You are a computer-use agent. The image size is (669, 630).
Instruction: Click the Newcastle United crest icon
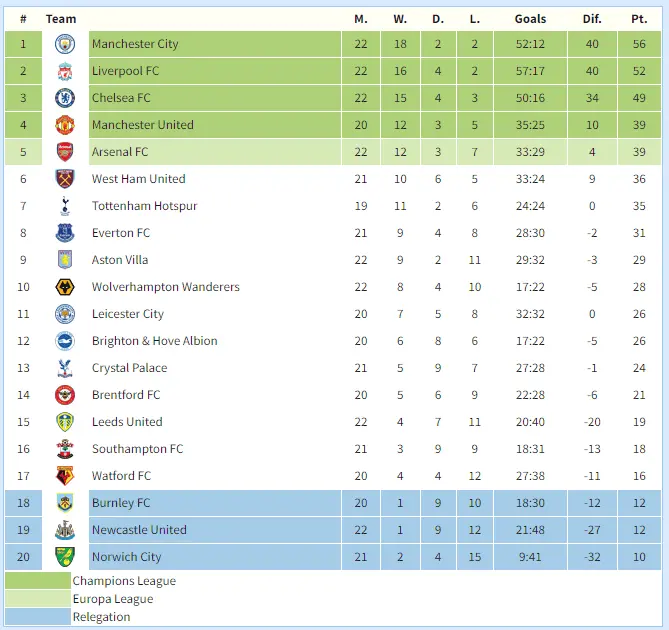[65, 530]
